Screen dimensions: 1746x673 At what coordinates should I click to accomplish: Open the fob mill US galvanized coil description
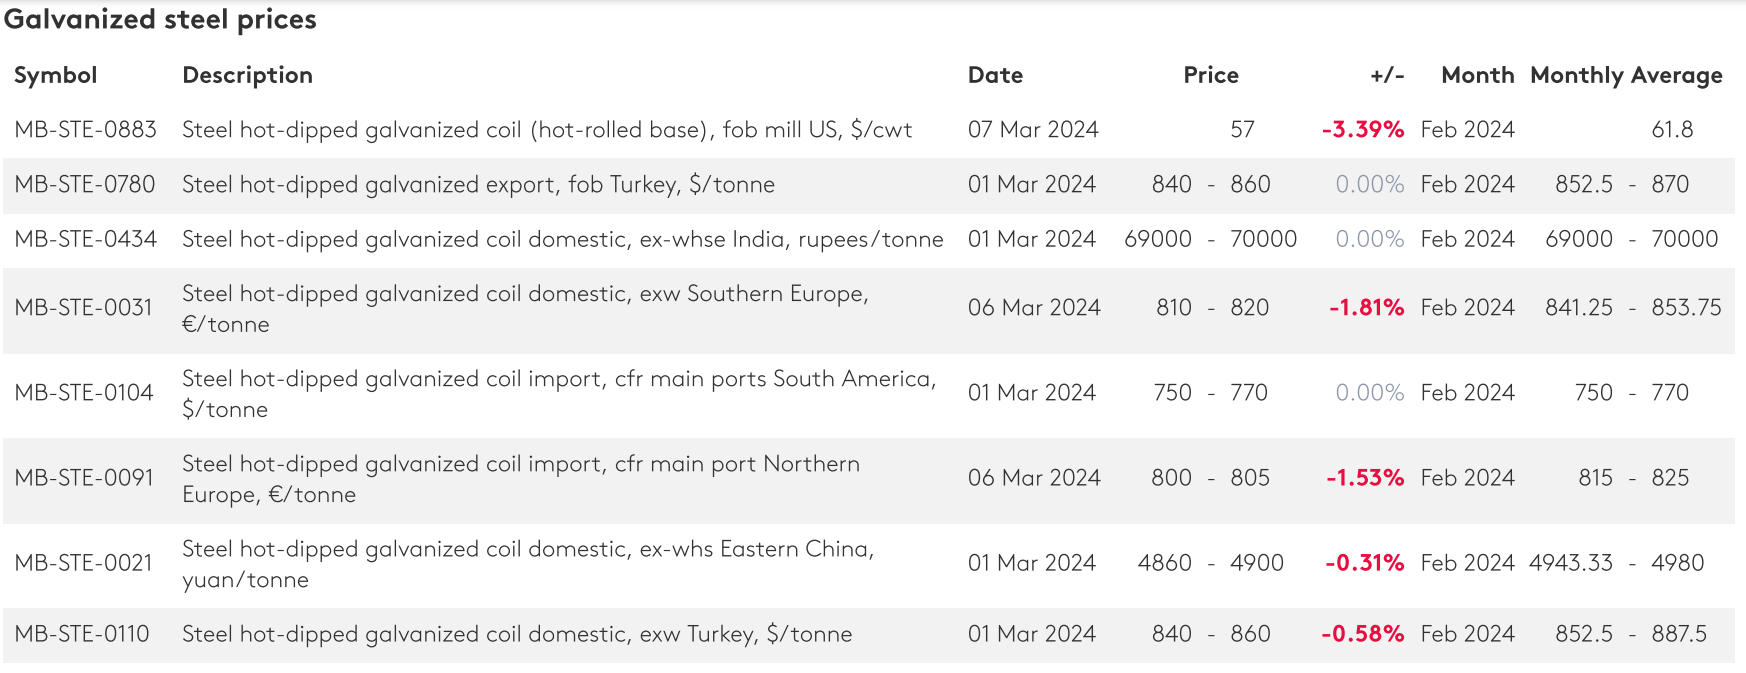point(547,130)
